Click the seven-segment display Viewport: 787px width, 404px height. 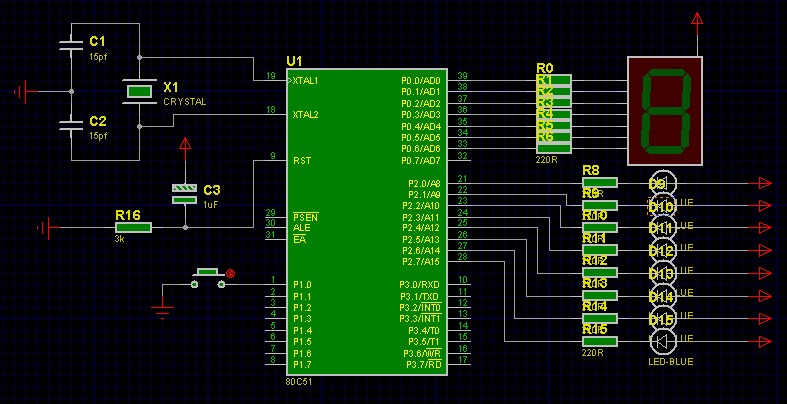coord(666,110)
